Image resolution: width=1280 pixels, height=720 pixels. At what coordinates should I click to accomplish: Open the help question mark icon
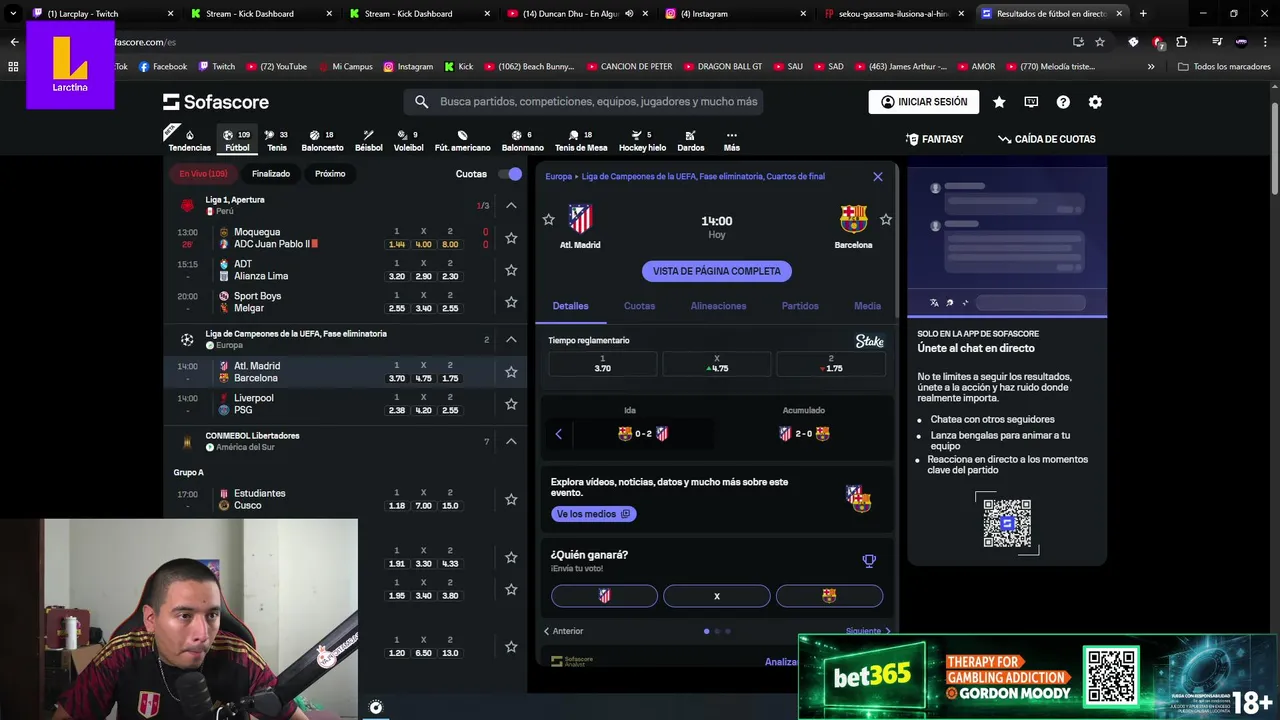tap(1063, 102)
